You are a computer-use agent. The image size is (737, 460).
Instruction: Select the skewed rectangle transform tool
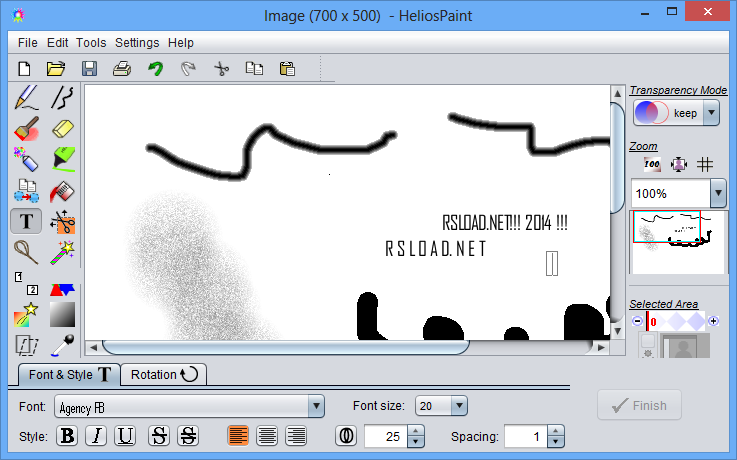coord(26,345)
